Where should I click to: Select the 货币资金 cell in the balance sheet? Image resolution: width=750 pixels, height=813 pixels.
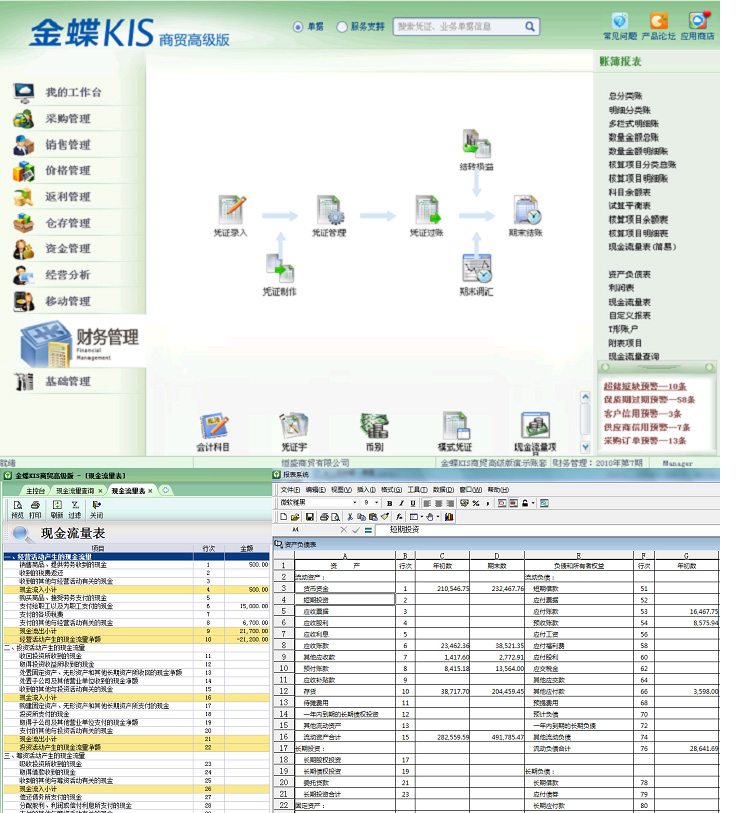(x=345, y=588)
